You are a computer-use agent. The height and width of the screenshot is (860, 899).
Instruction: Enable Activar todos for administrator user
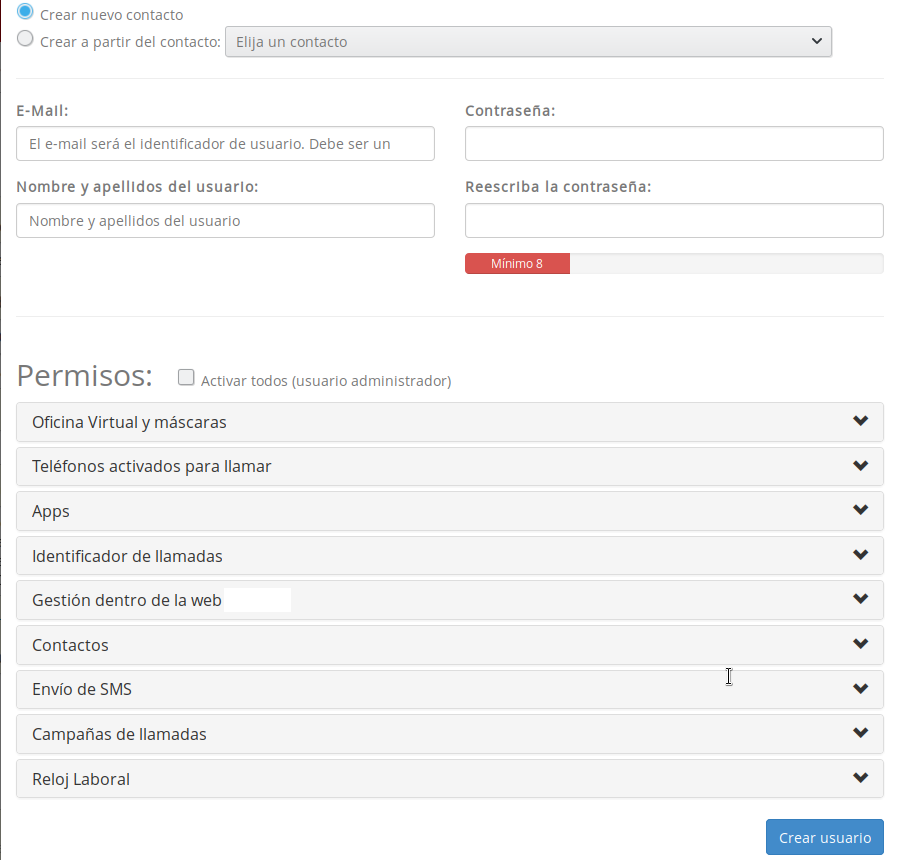click(186, 377)
